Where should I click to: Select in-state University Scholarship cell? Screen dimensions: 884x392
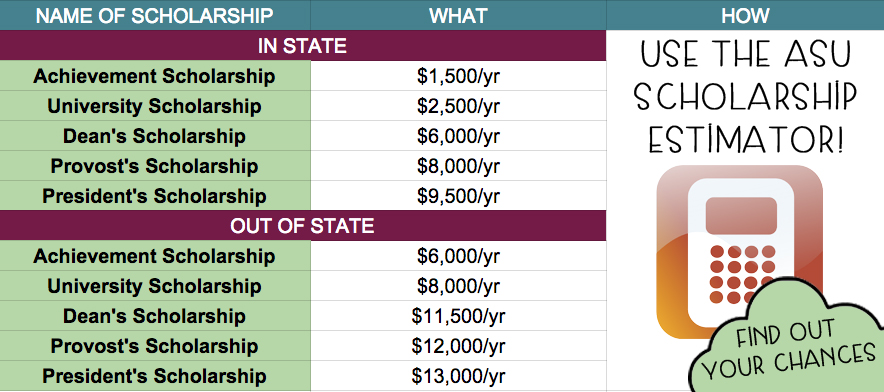point(155,105)
